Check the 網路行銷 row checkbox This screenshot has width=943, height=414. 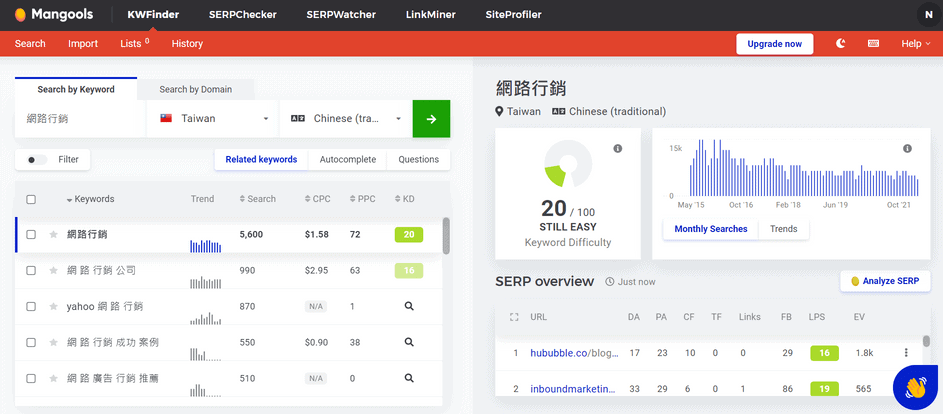point(31,235)
